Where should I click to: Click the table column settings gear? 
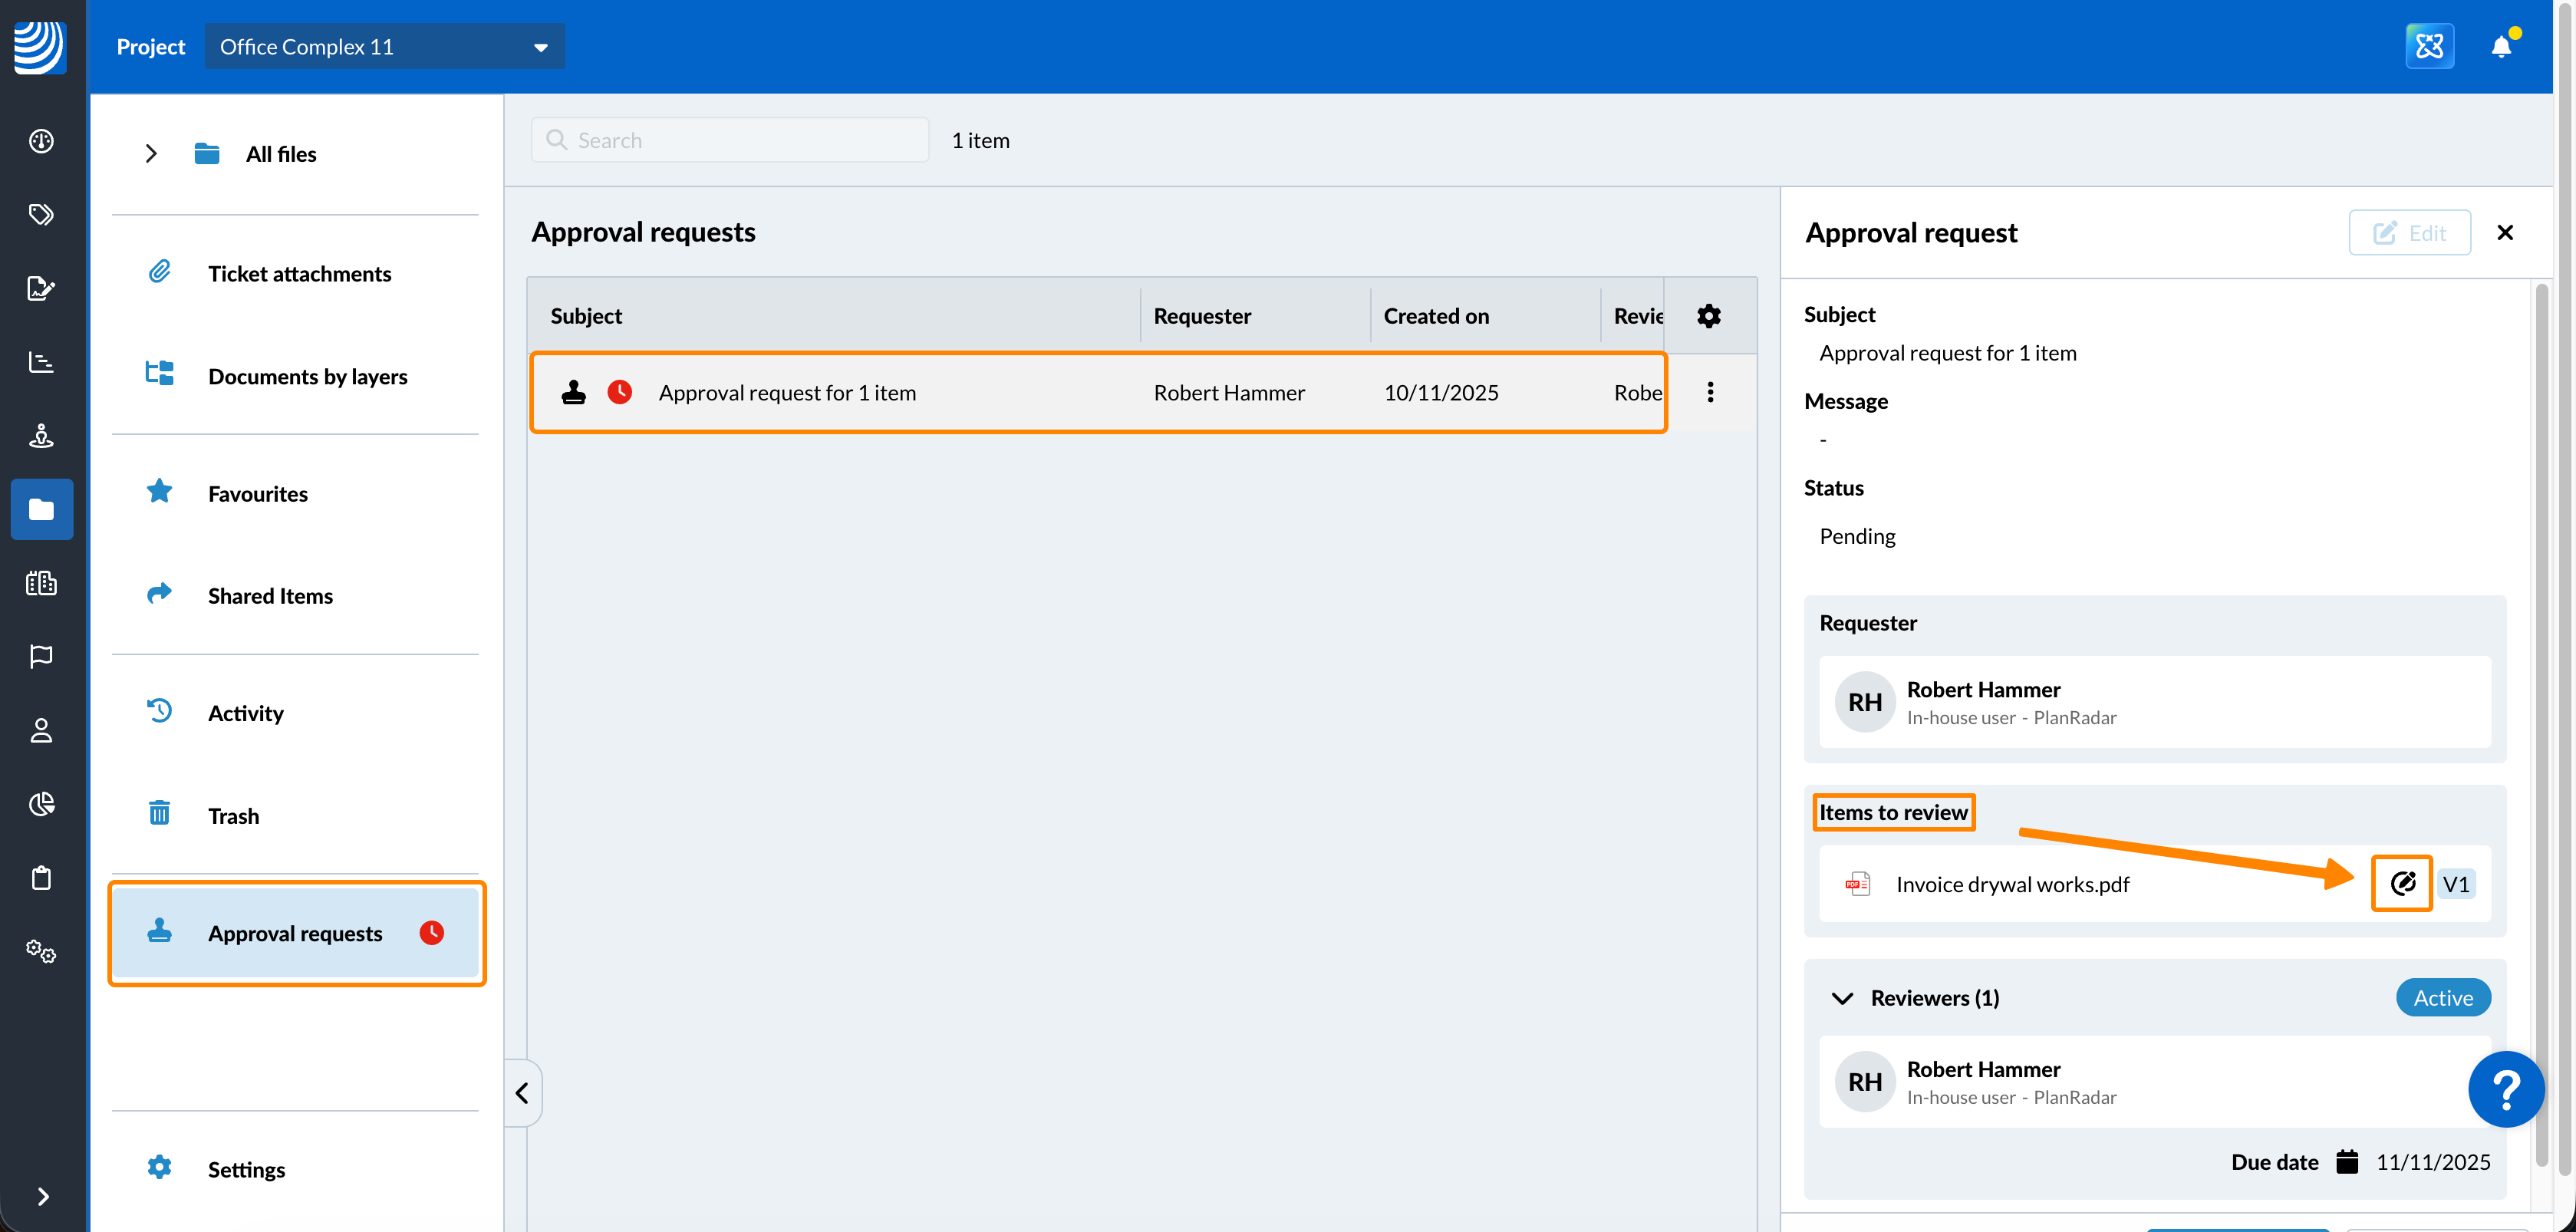coord(1709,316)
